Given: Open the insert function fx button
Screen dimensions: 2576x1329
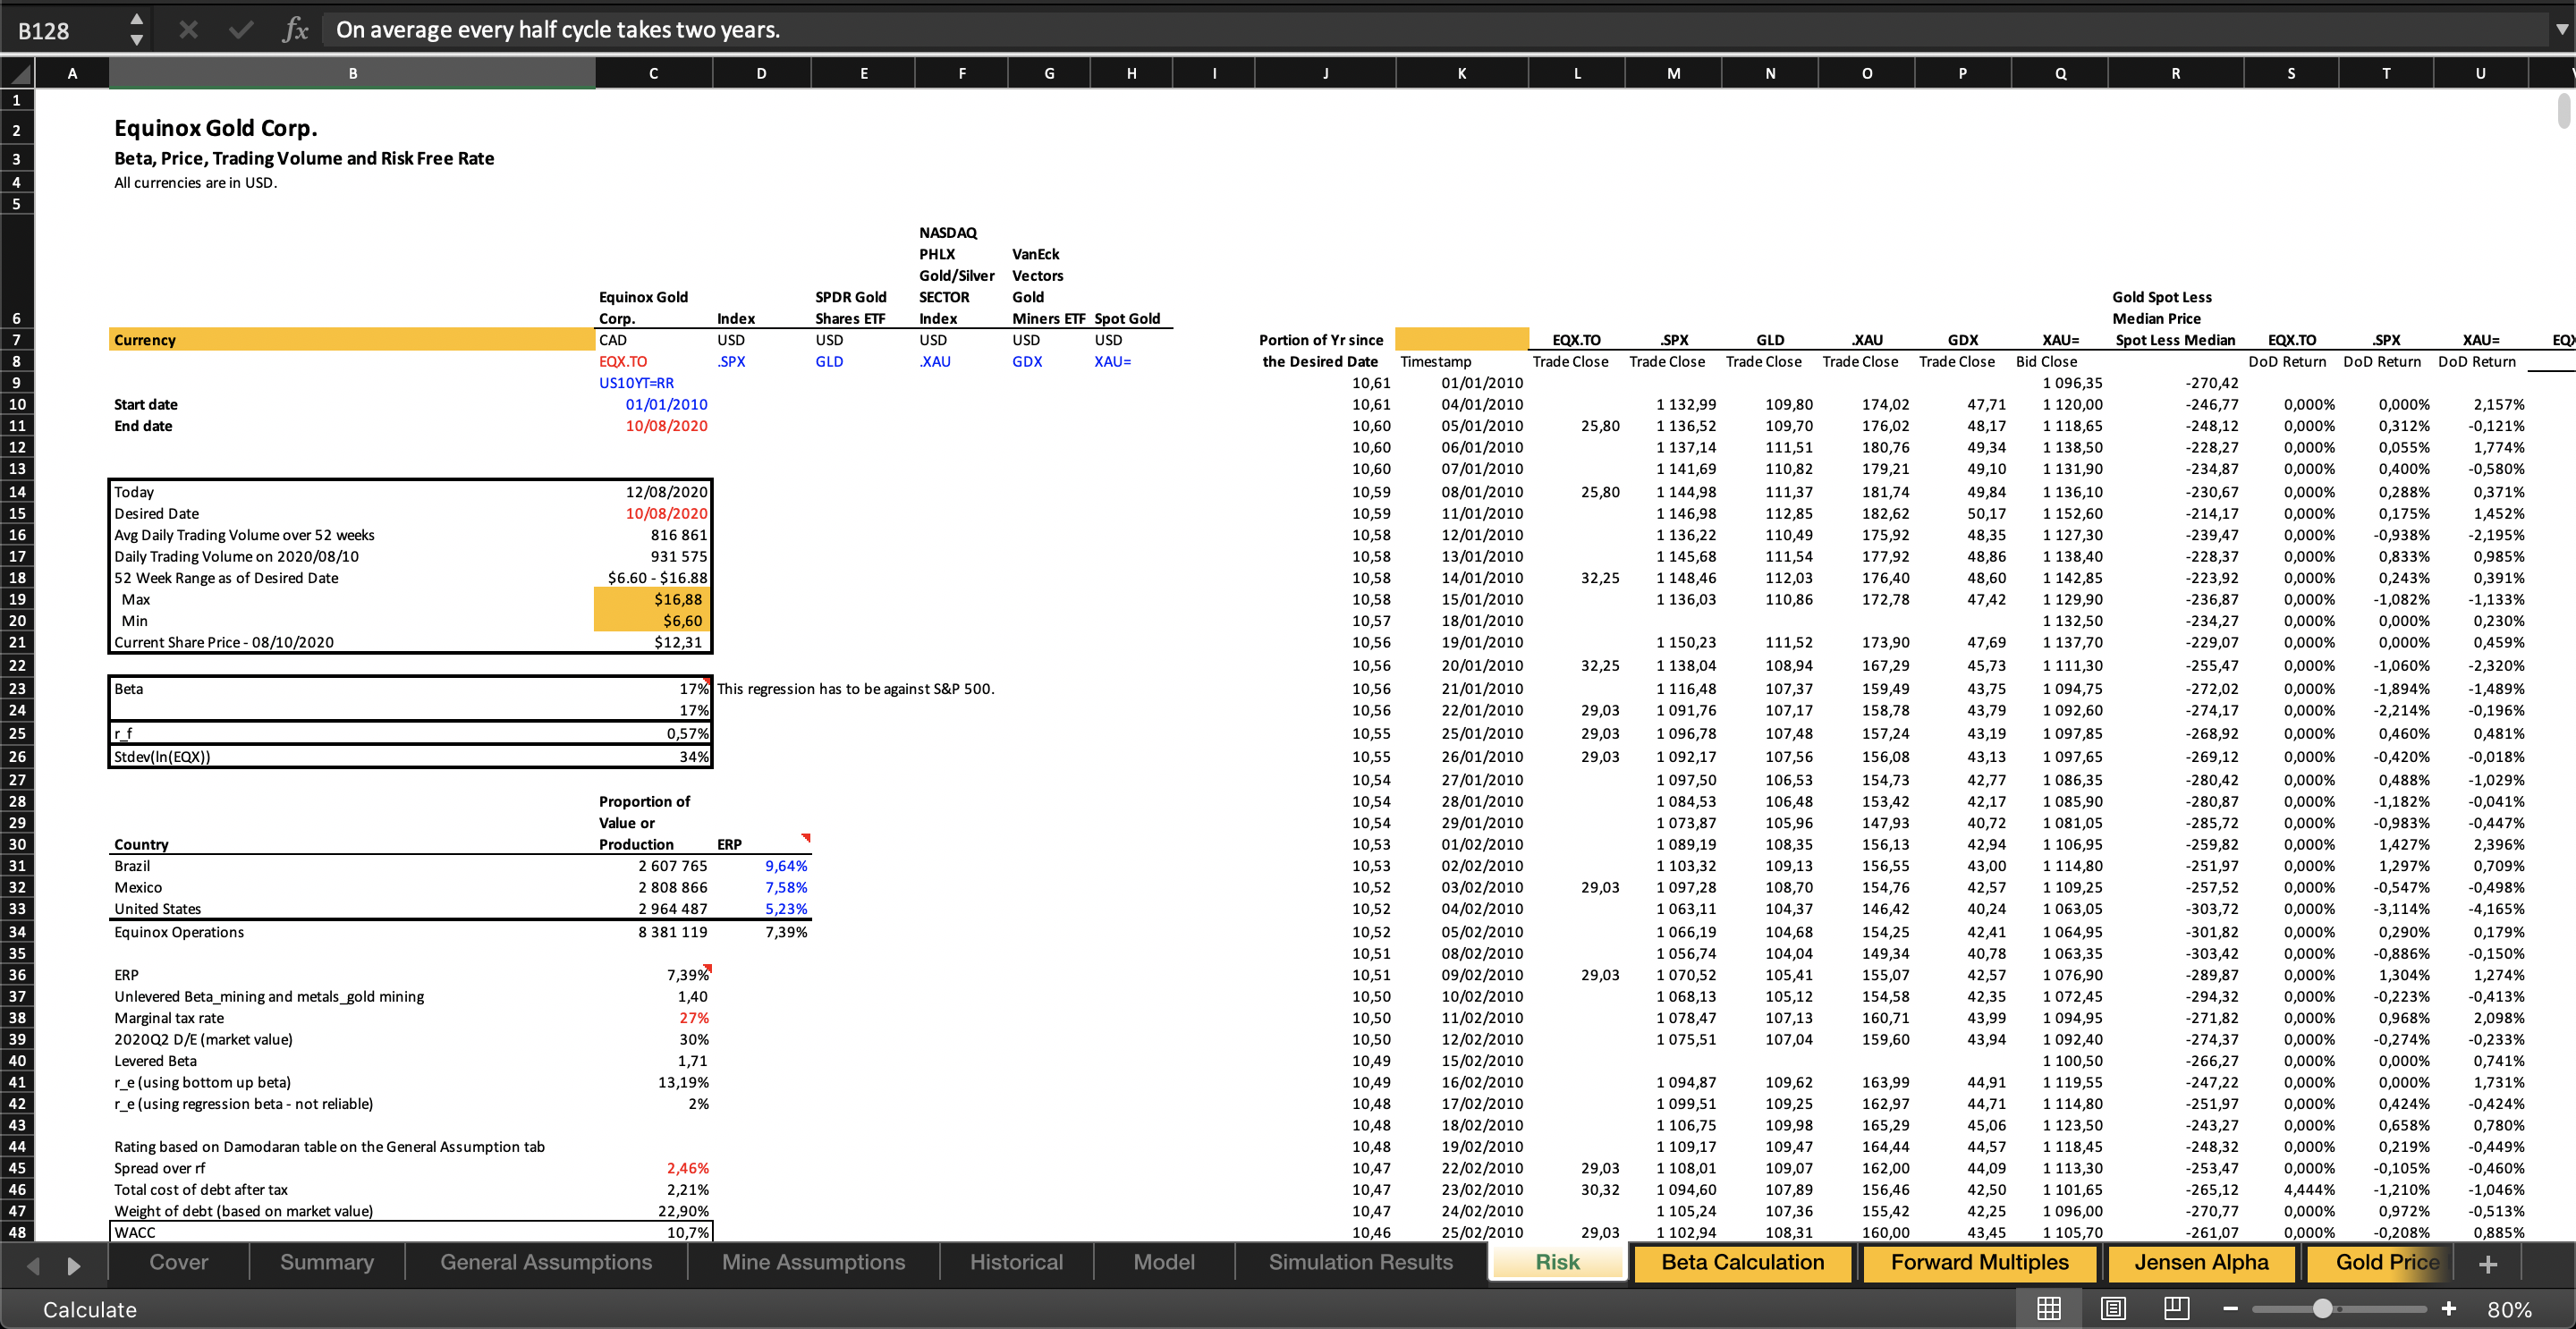Looking at the screenshot, I should [295, 30].
